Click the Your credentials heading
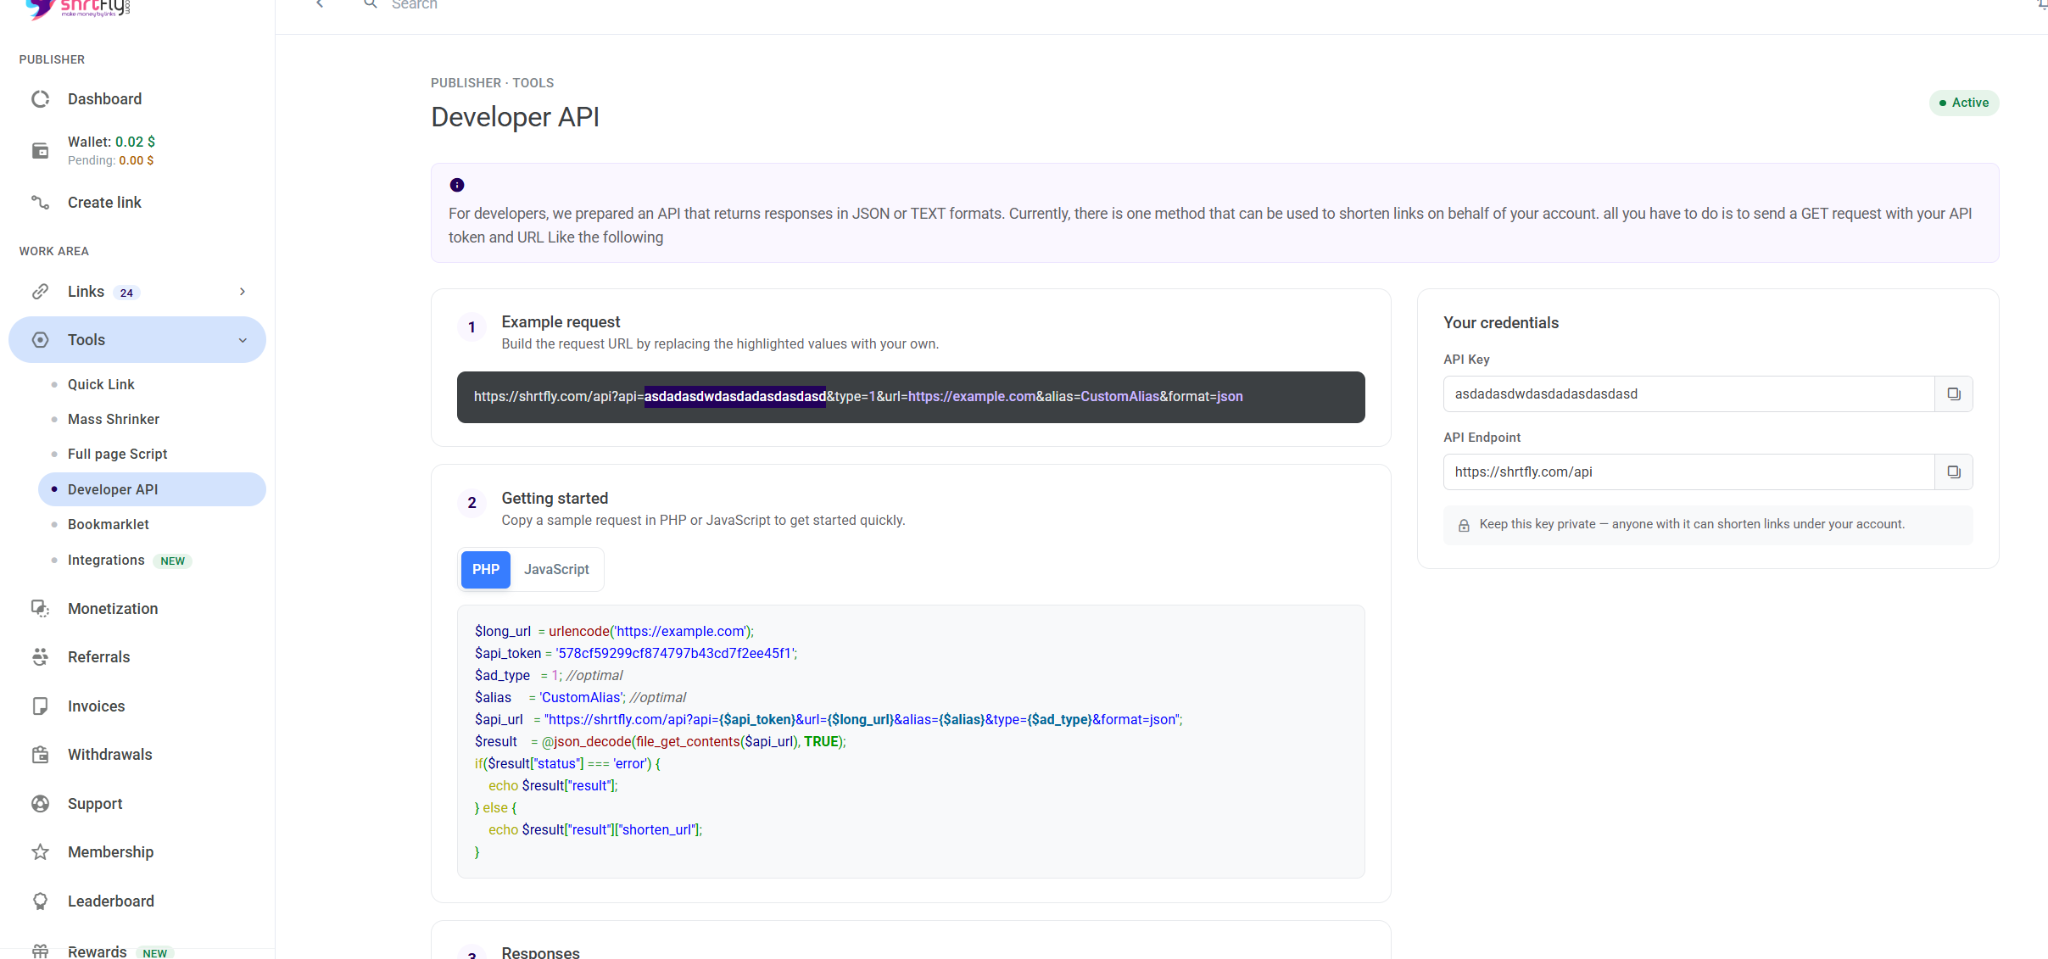Screen dimensions: 2048x959 1501,323
